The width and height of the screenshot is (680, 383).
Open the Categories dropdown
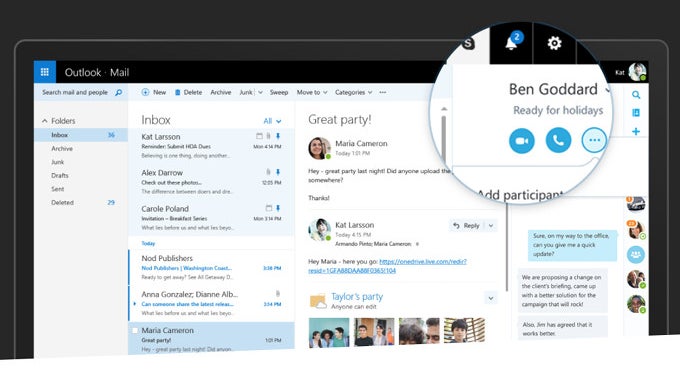tap(353, 92)
